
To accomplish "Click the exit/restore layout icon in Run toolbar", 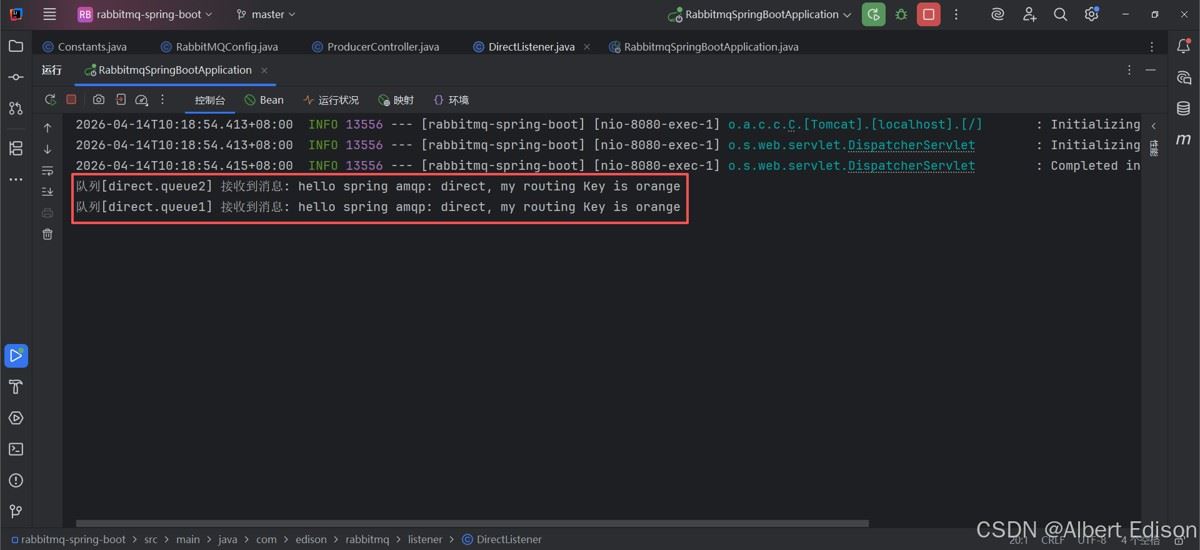I will 120,100.
